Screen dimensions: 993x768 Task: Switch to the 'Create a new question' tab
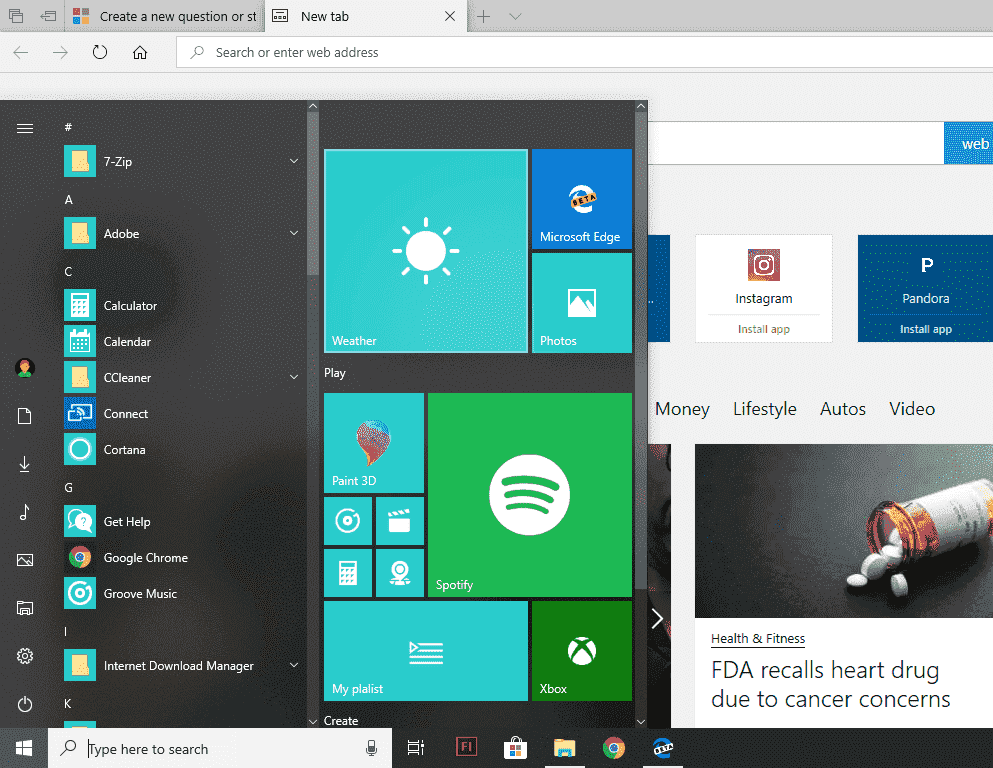coord(165,16)
